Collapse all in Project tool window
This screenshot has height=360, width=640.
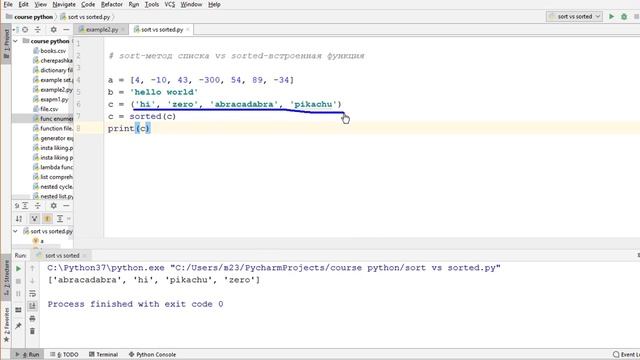38,30
